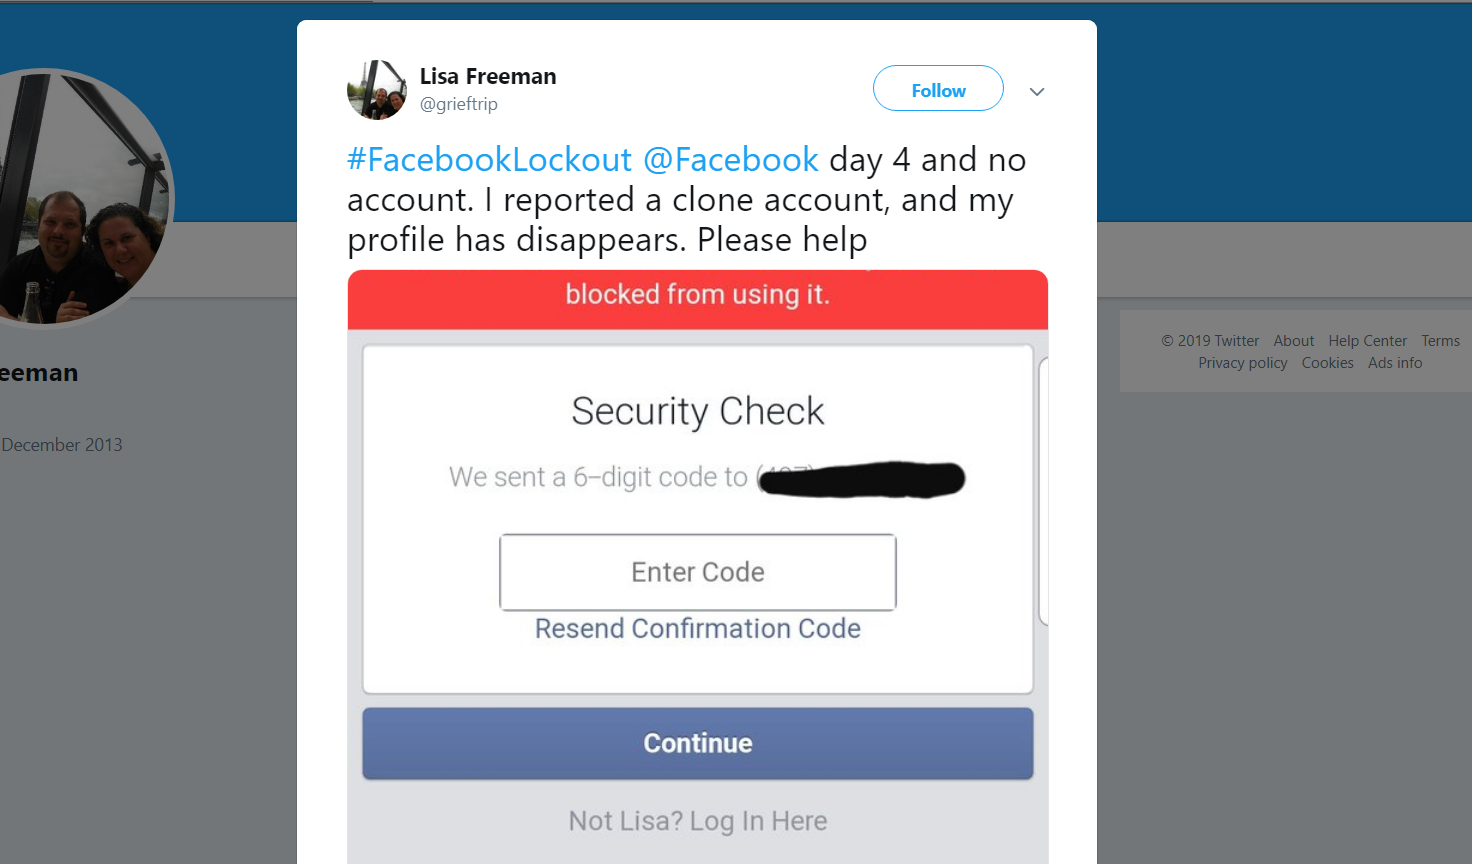This screenshot has height=864, width=1472.
Task: Open the Cookies footer link
Action: click(1328, 363)
